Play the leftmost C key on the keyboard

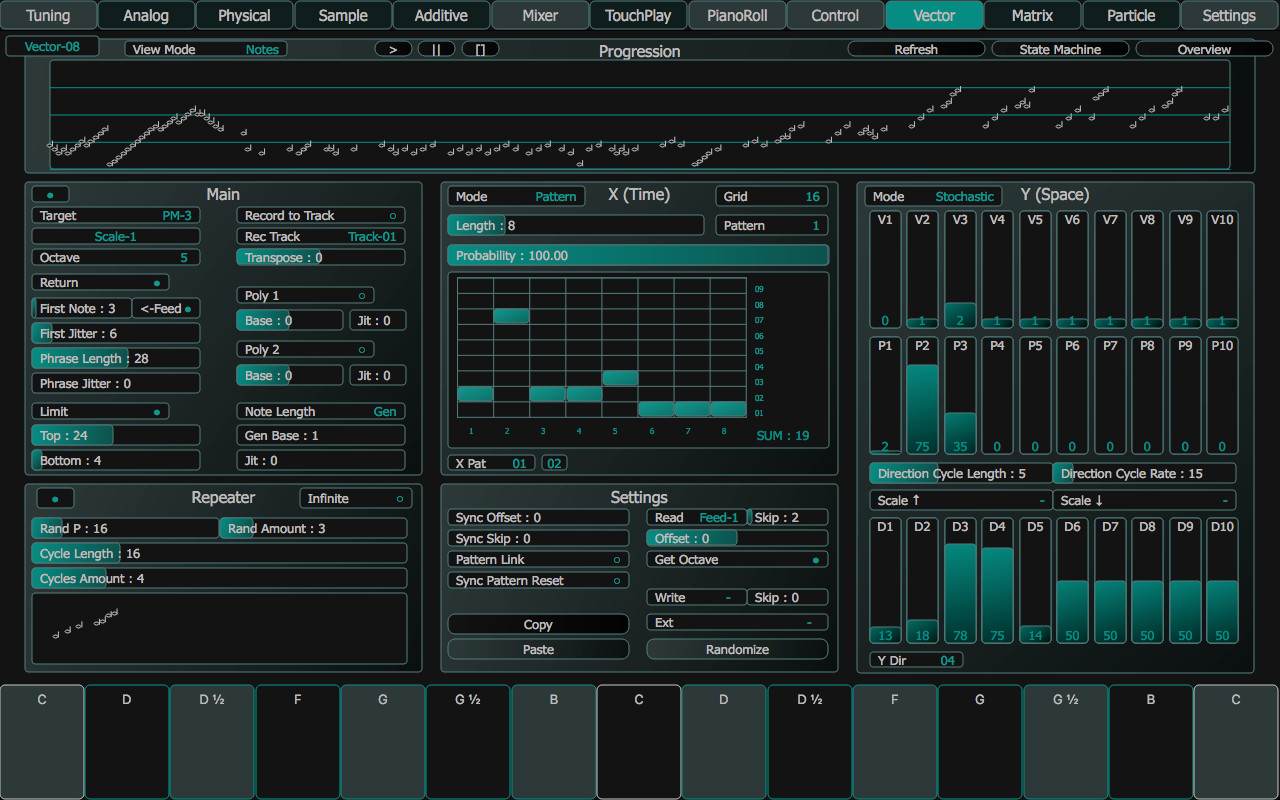click(x=42, y=740)
